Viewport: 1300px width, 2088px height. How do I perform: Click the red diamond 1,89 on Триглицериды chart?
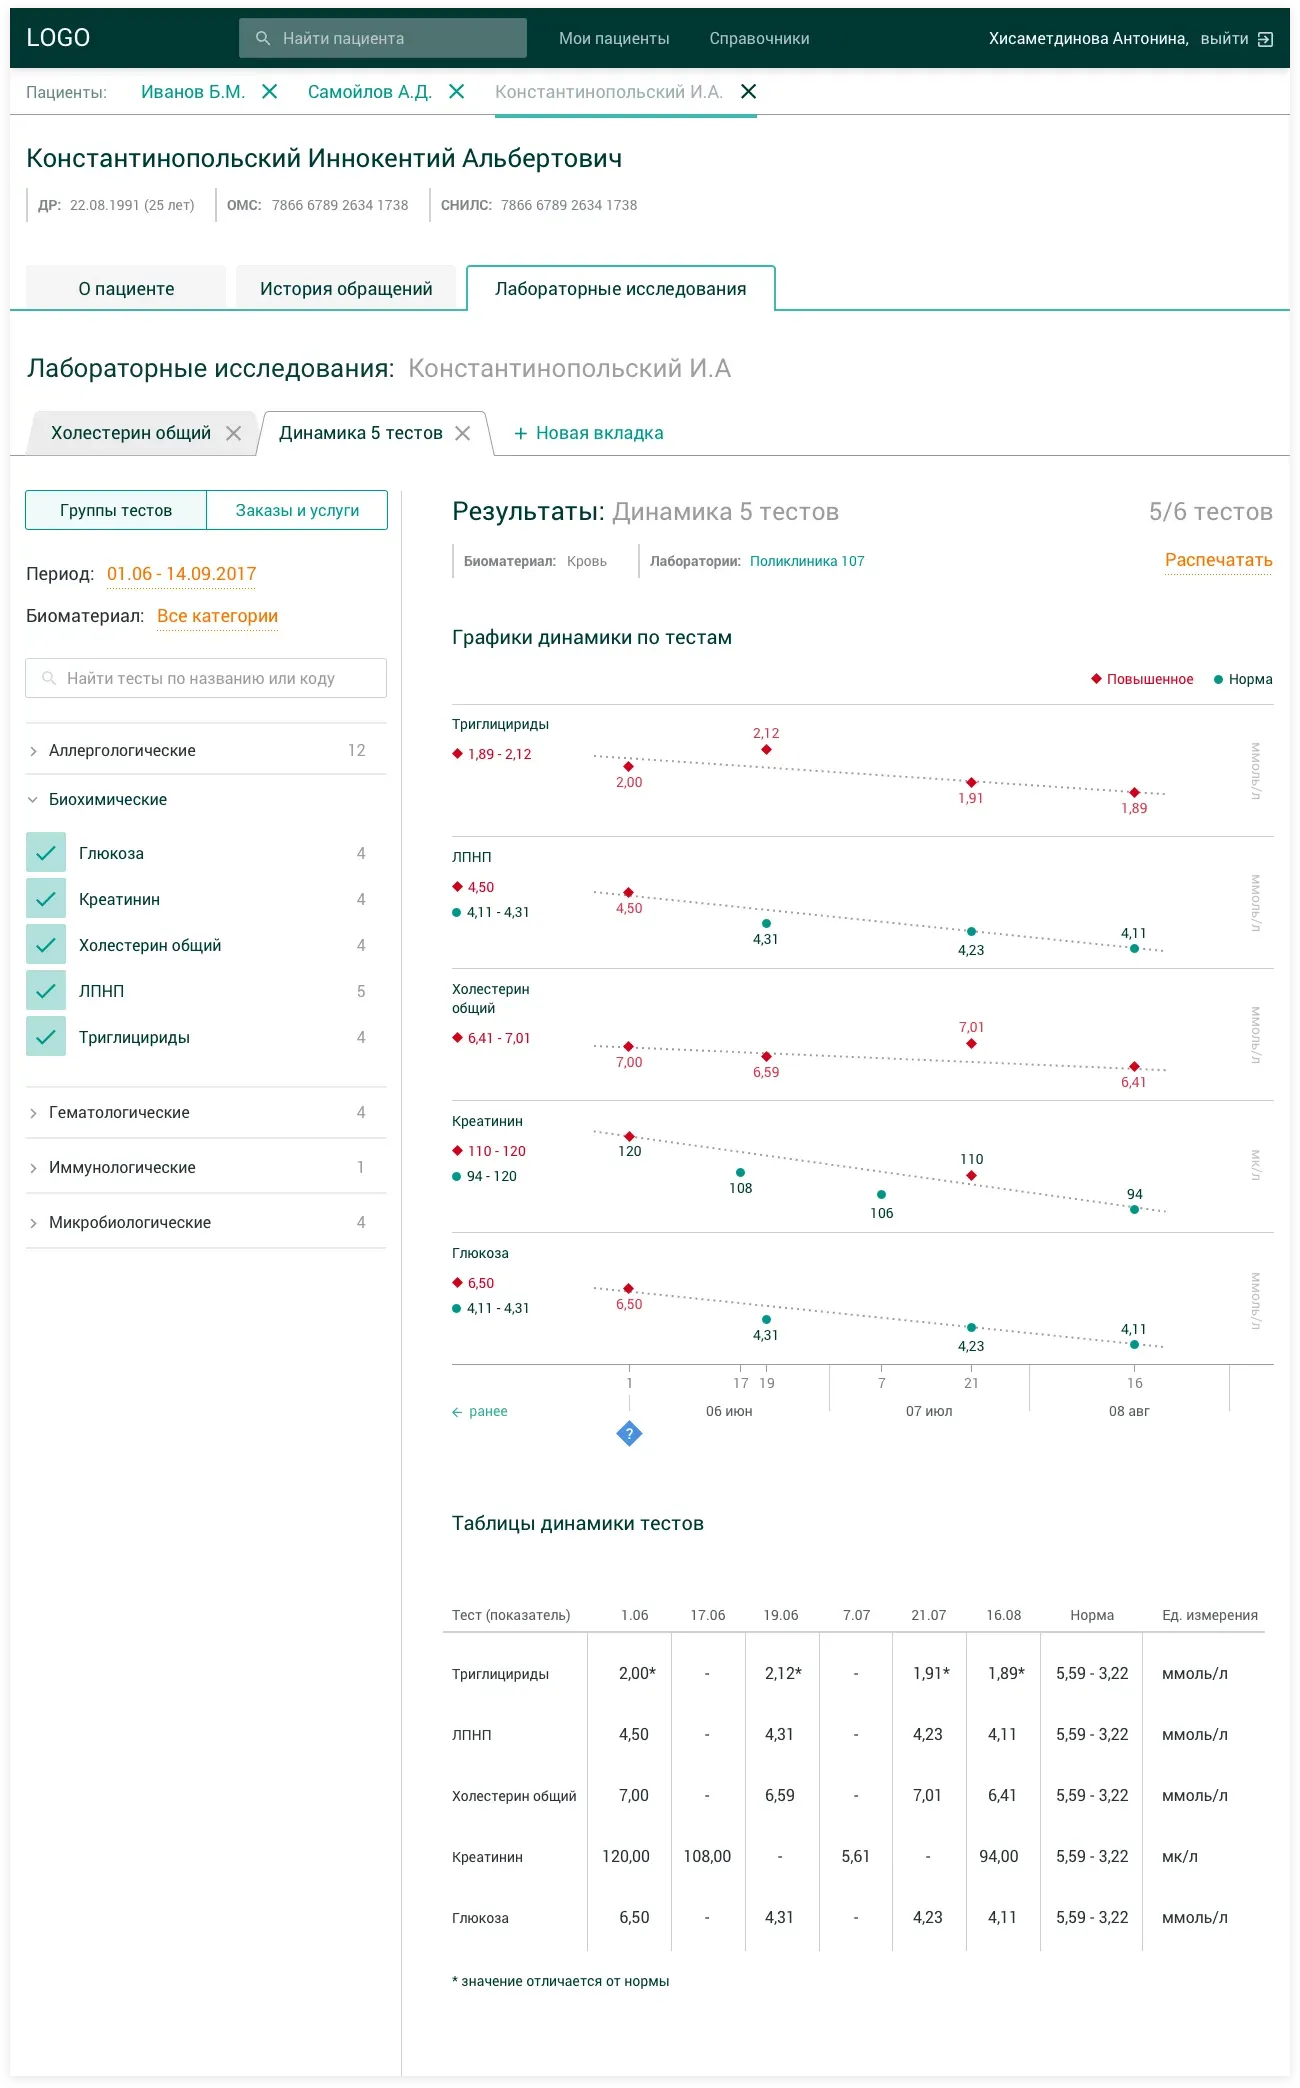pyautogui.click(x=1134, y=792)
